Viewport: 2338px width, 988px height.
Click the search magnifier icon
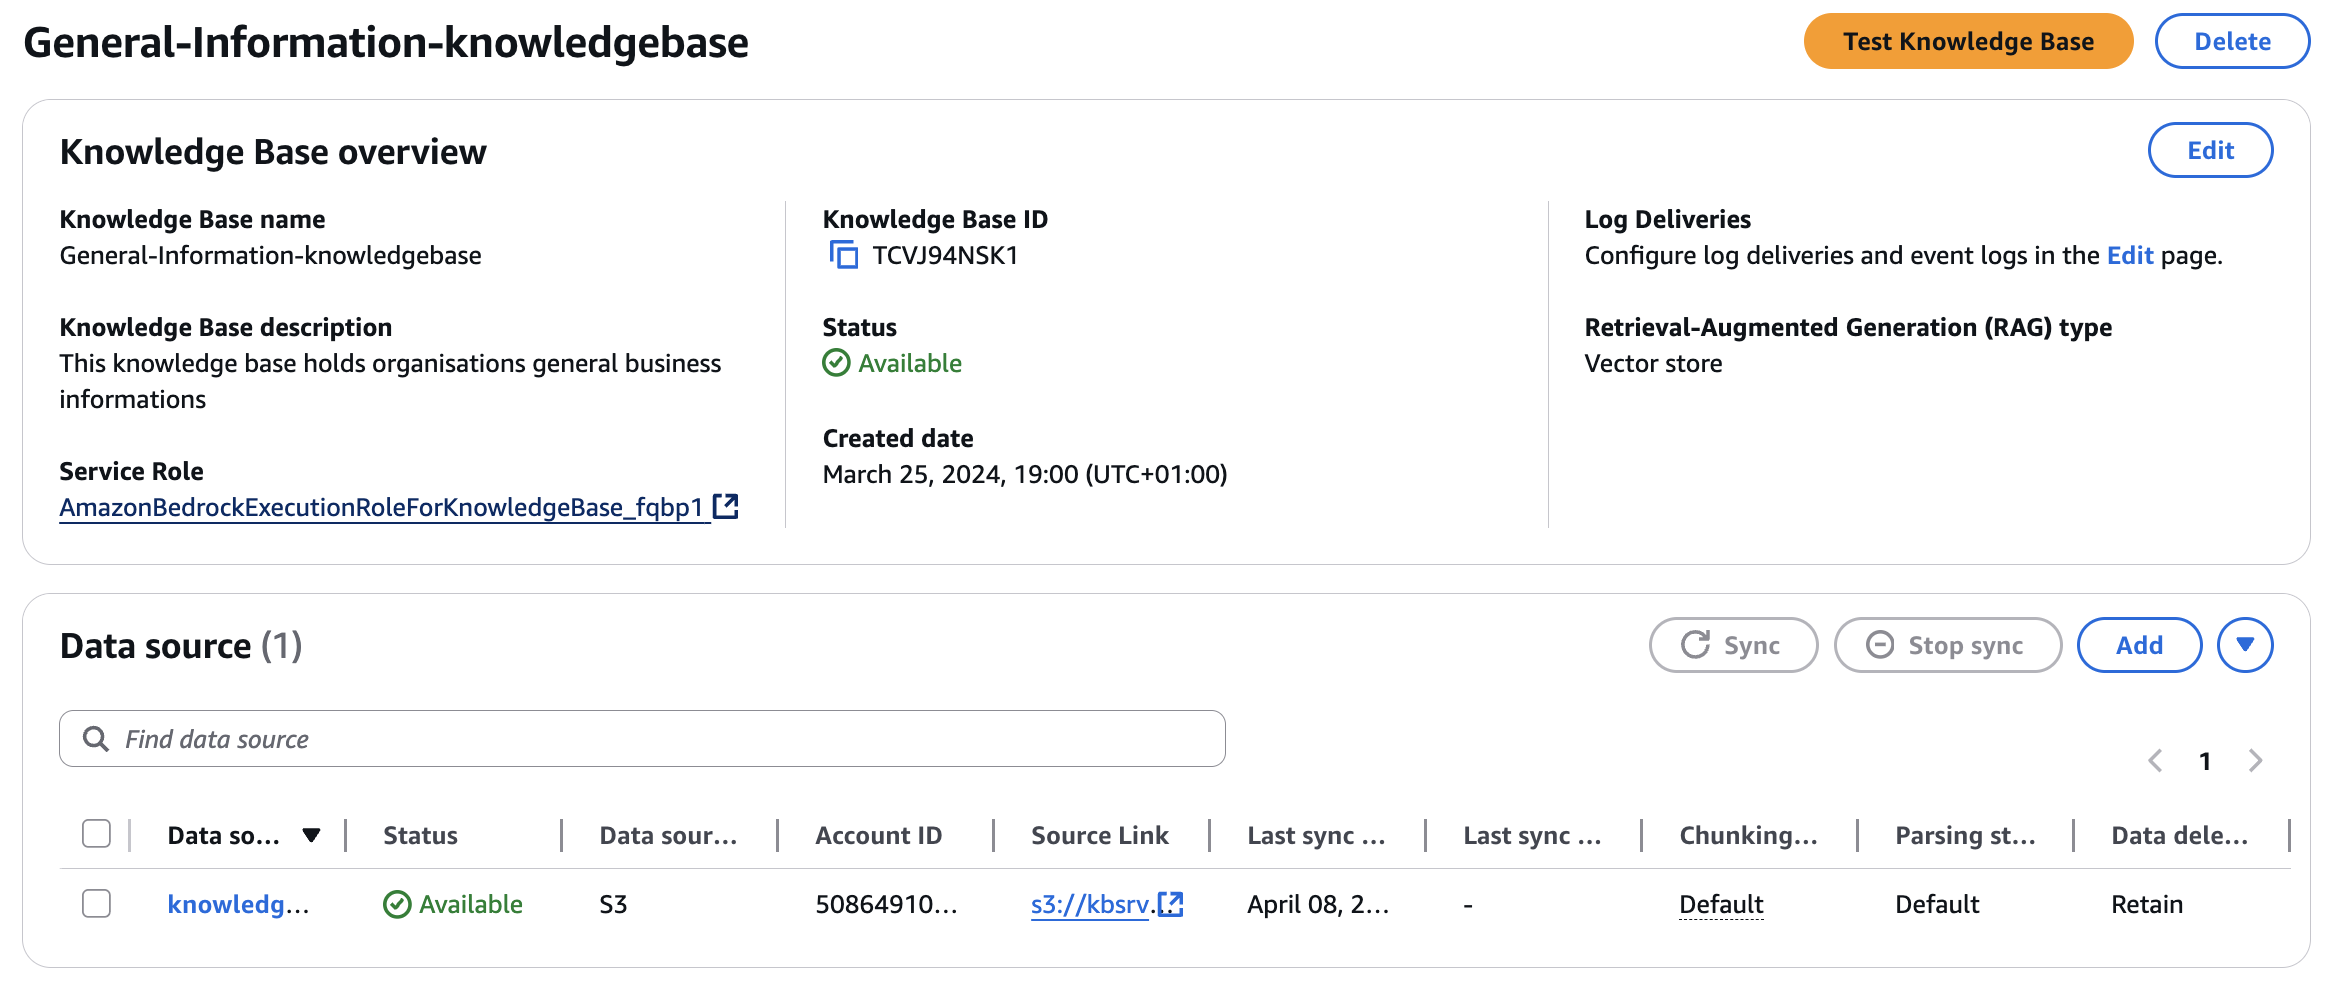pos(96,739)
